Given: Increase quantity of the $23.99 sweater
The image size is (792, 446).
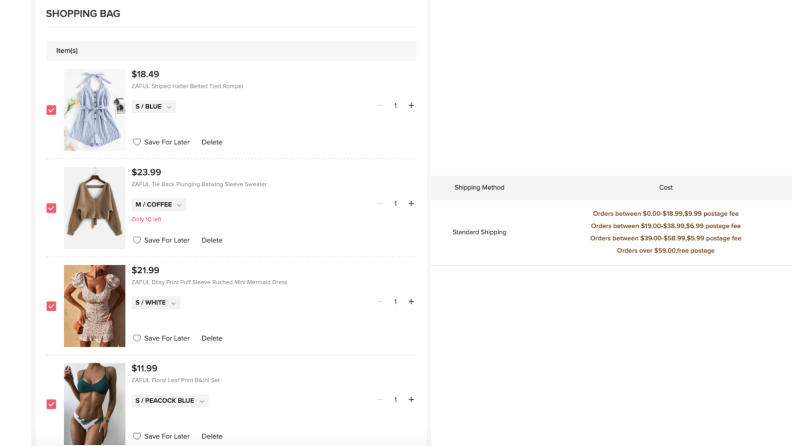Looking at the screenshot, I should click(x=411, y=204).
